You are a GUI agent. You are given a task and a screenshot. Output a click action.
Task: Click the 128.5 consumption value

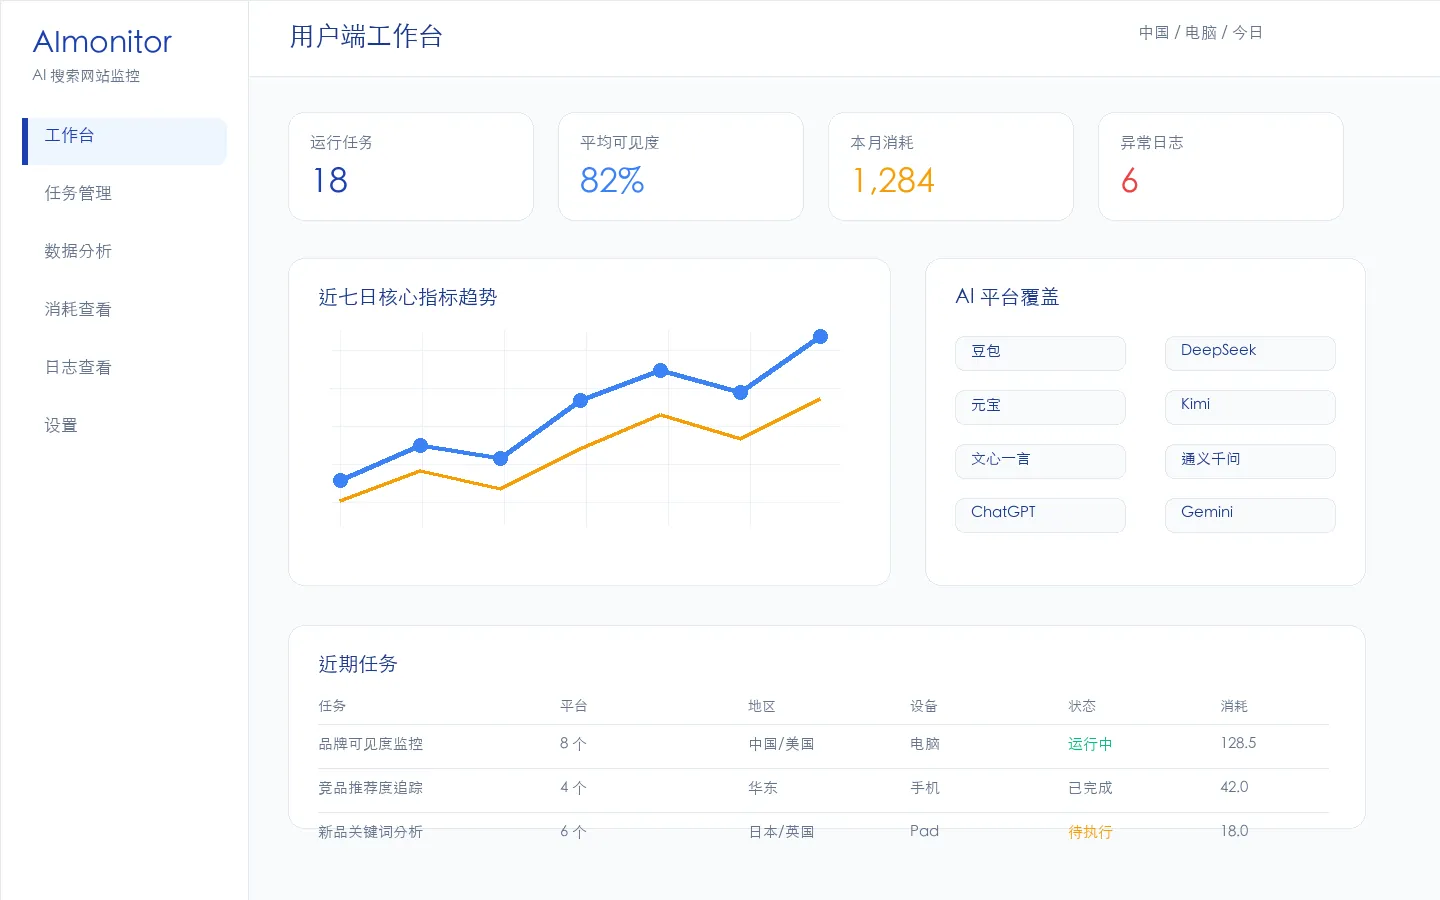1238,743
